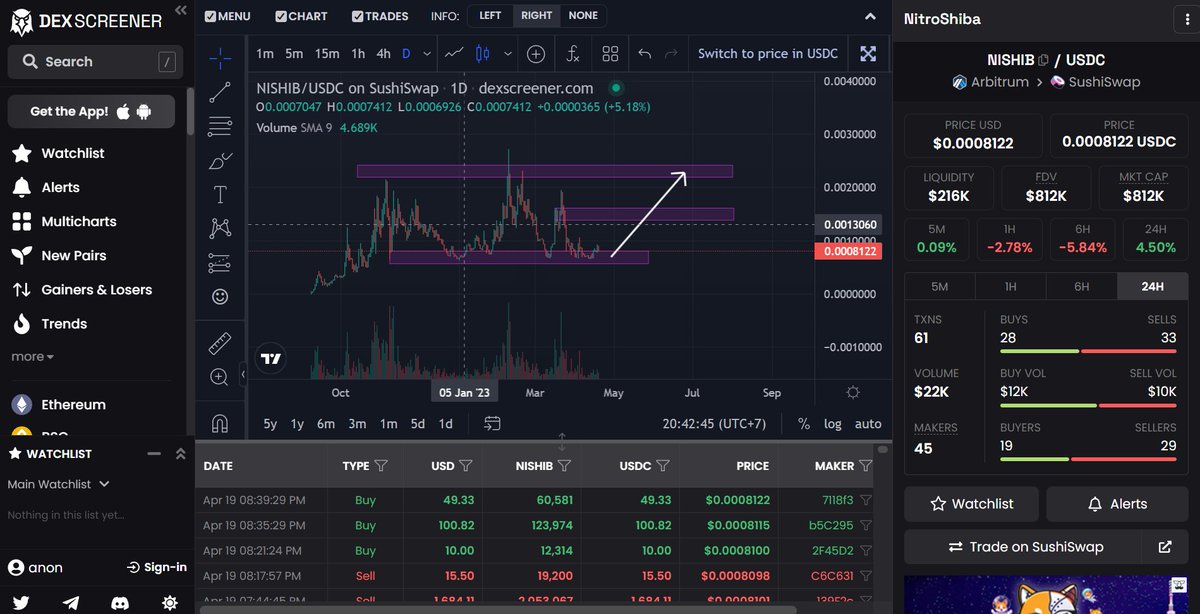The height and width of the screenshot is (614, 1200).
Task: Click the Get the App button
Action: [91, 111]
